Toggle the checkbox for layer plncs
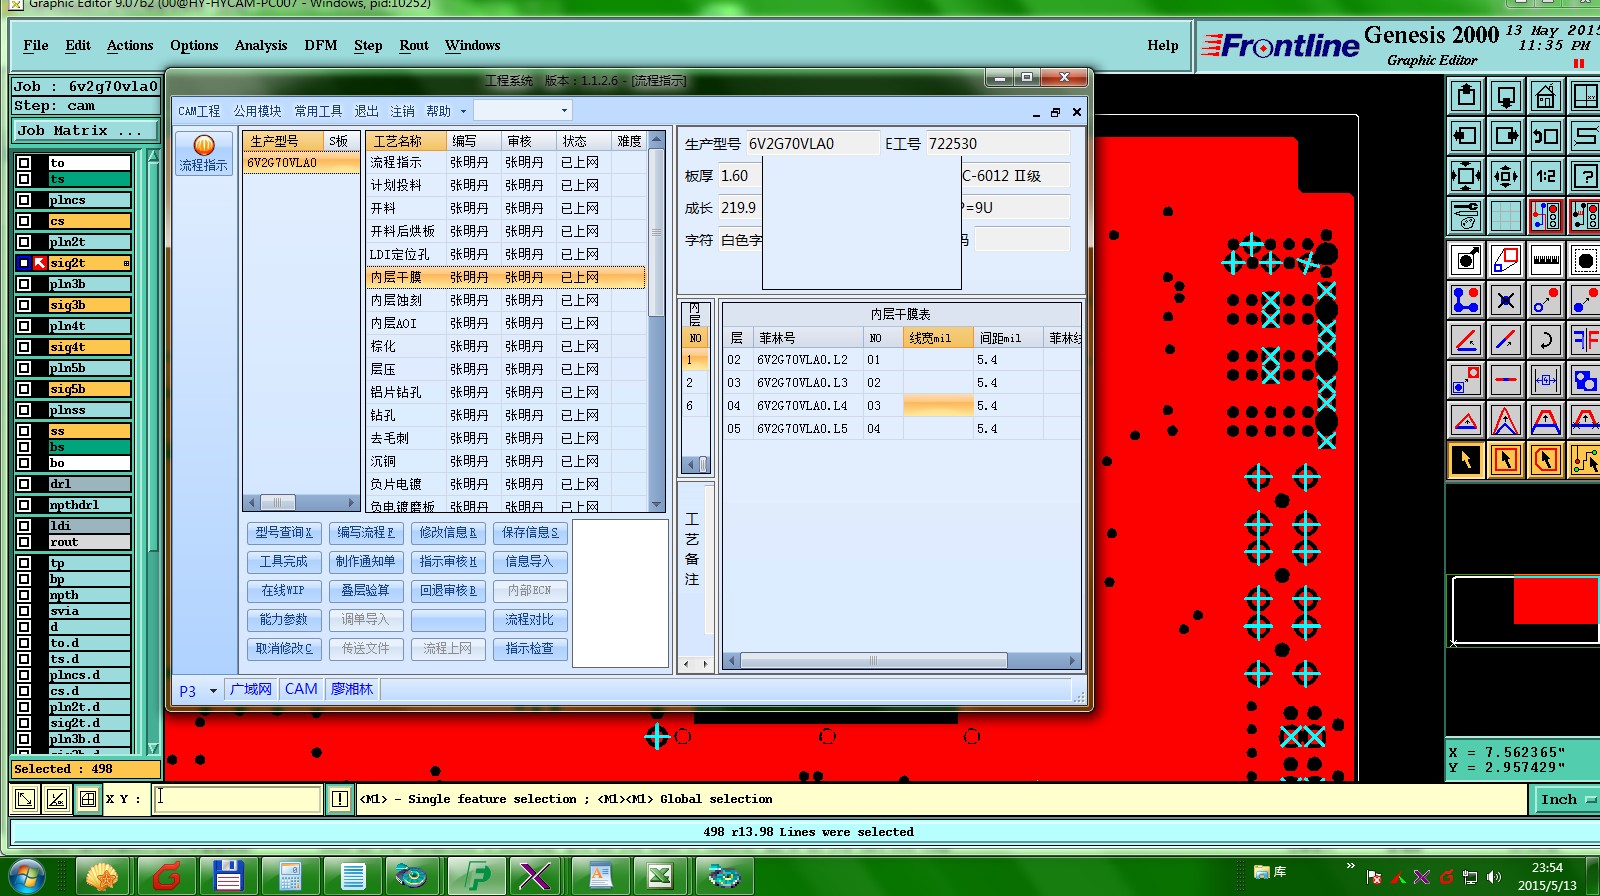Screen dimensions: 1600x896 (24, 200)
